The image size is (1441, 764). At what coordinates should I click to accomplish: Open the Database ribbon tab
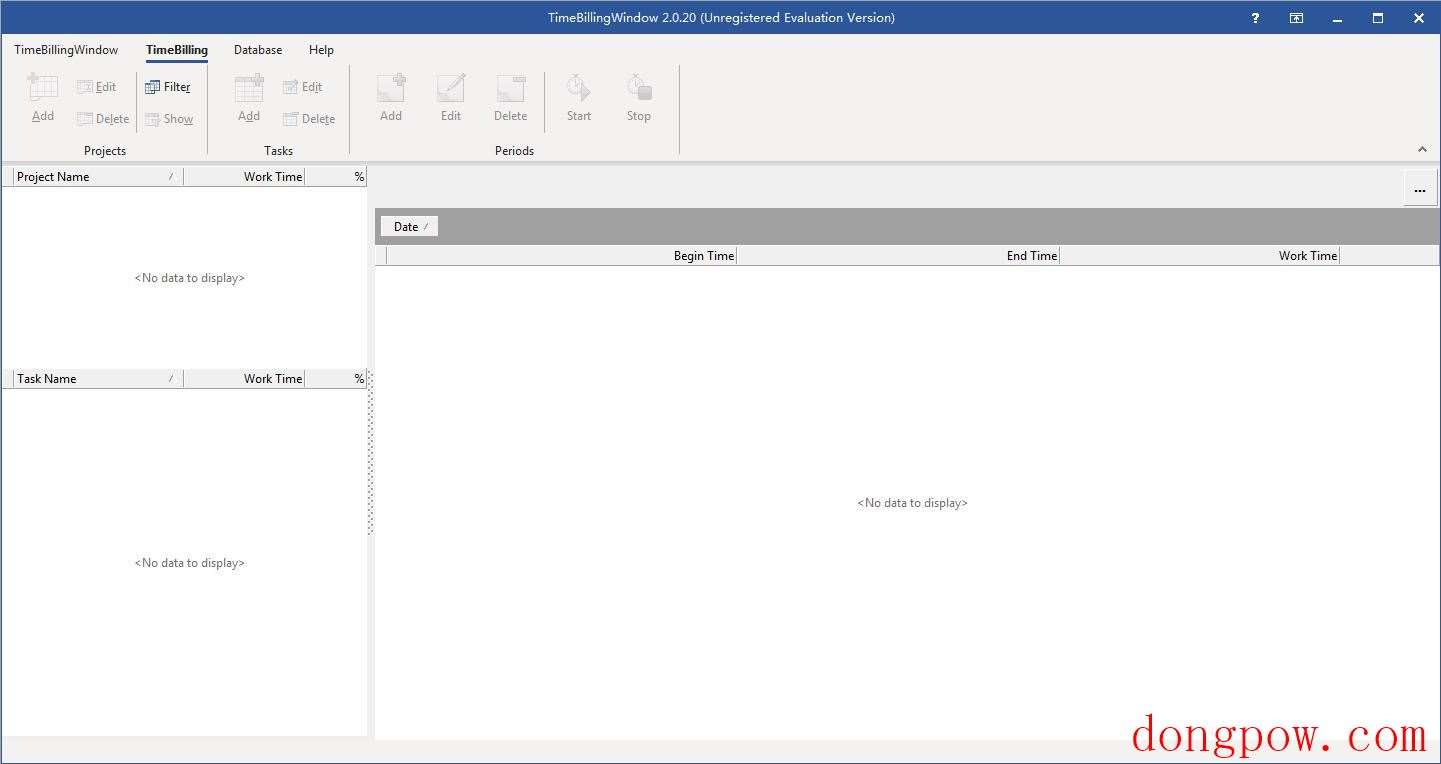pos(258,50)
